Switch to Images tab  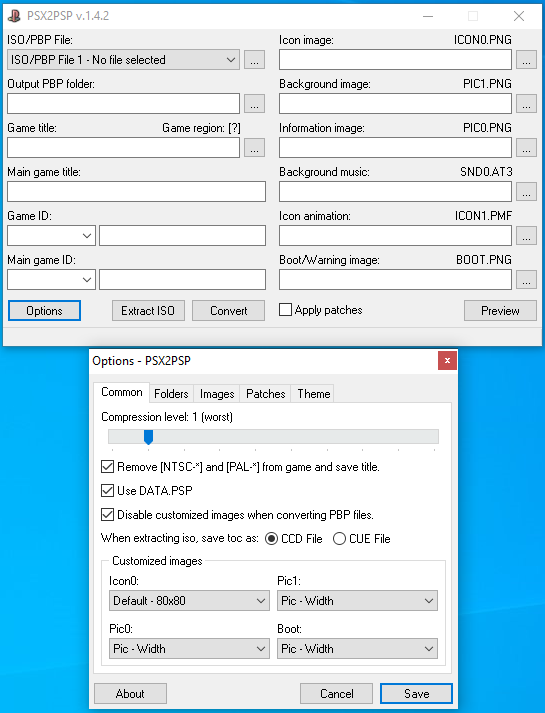[x=217, y=394]
